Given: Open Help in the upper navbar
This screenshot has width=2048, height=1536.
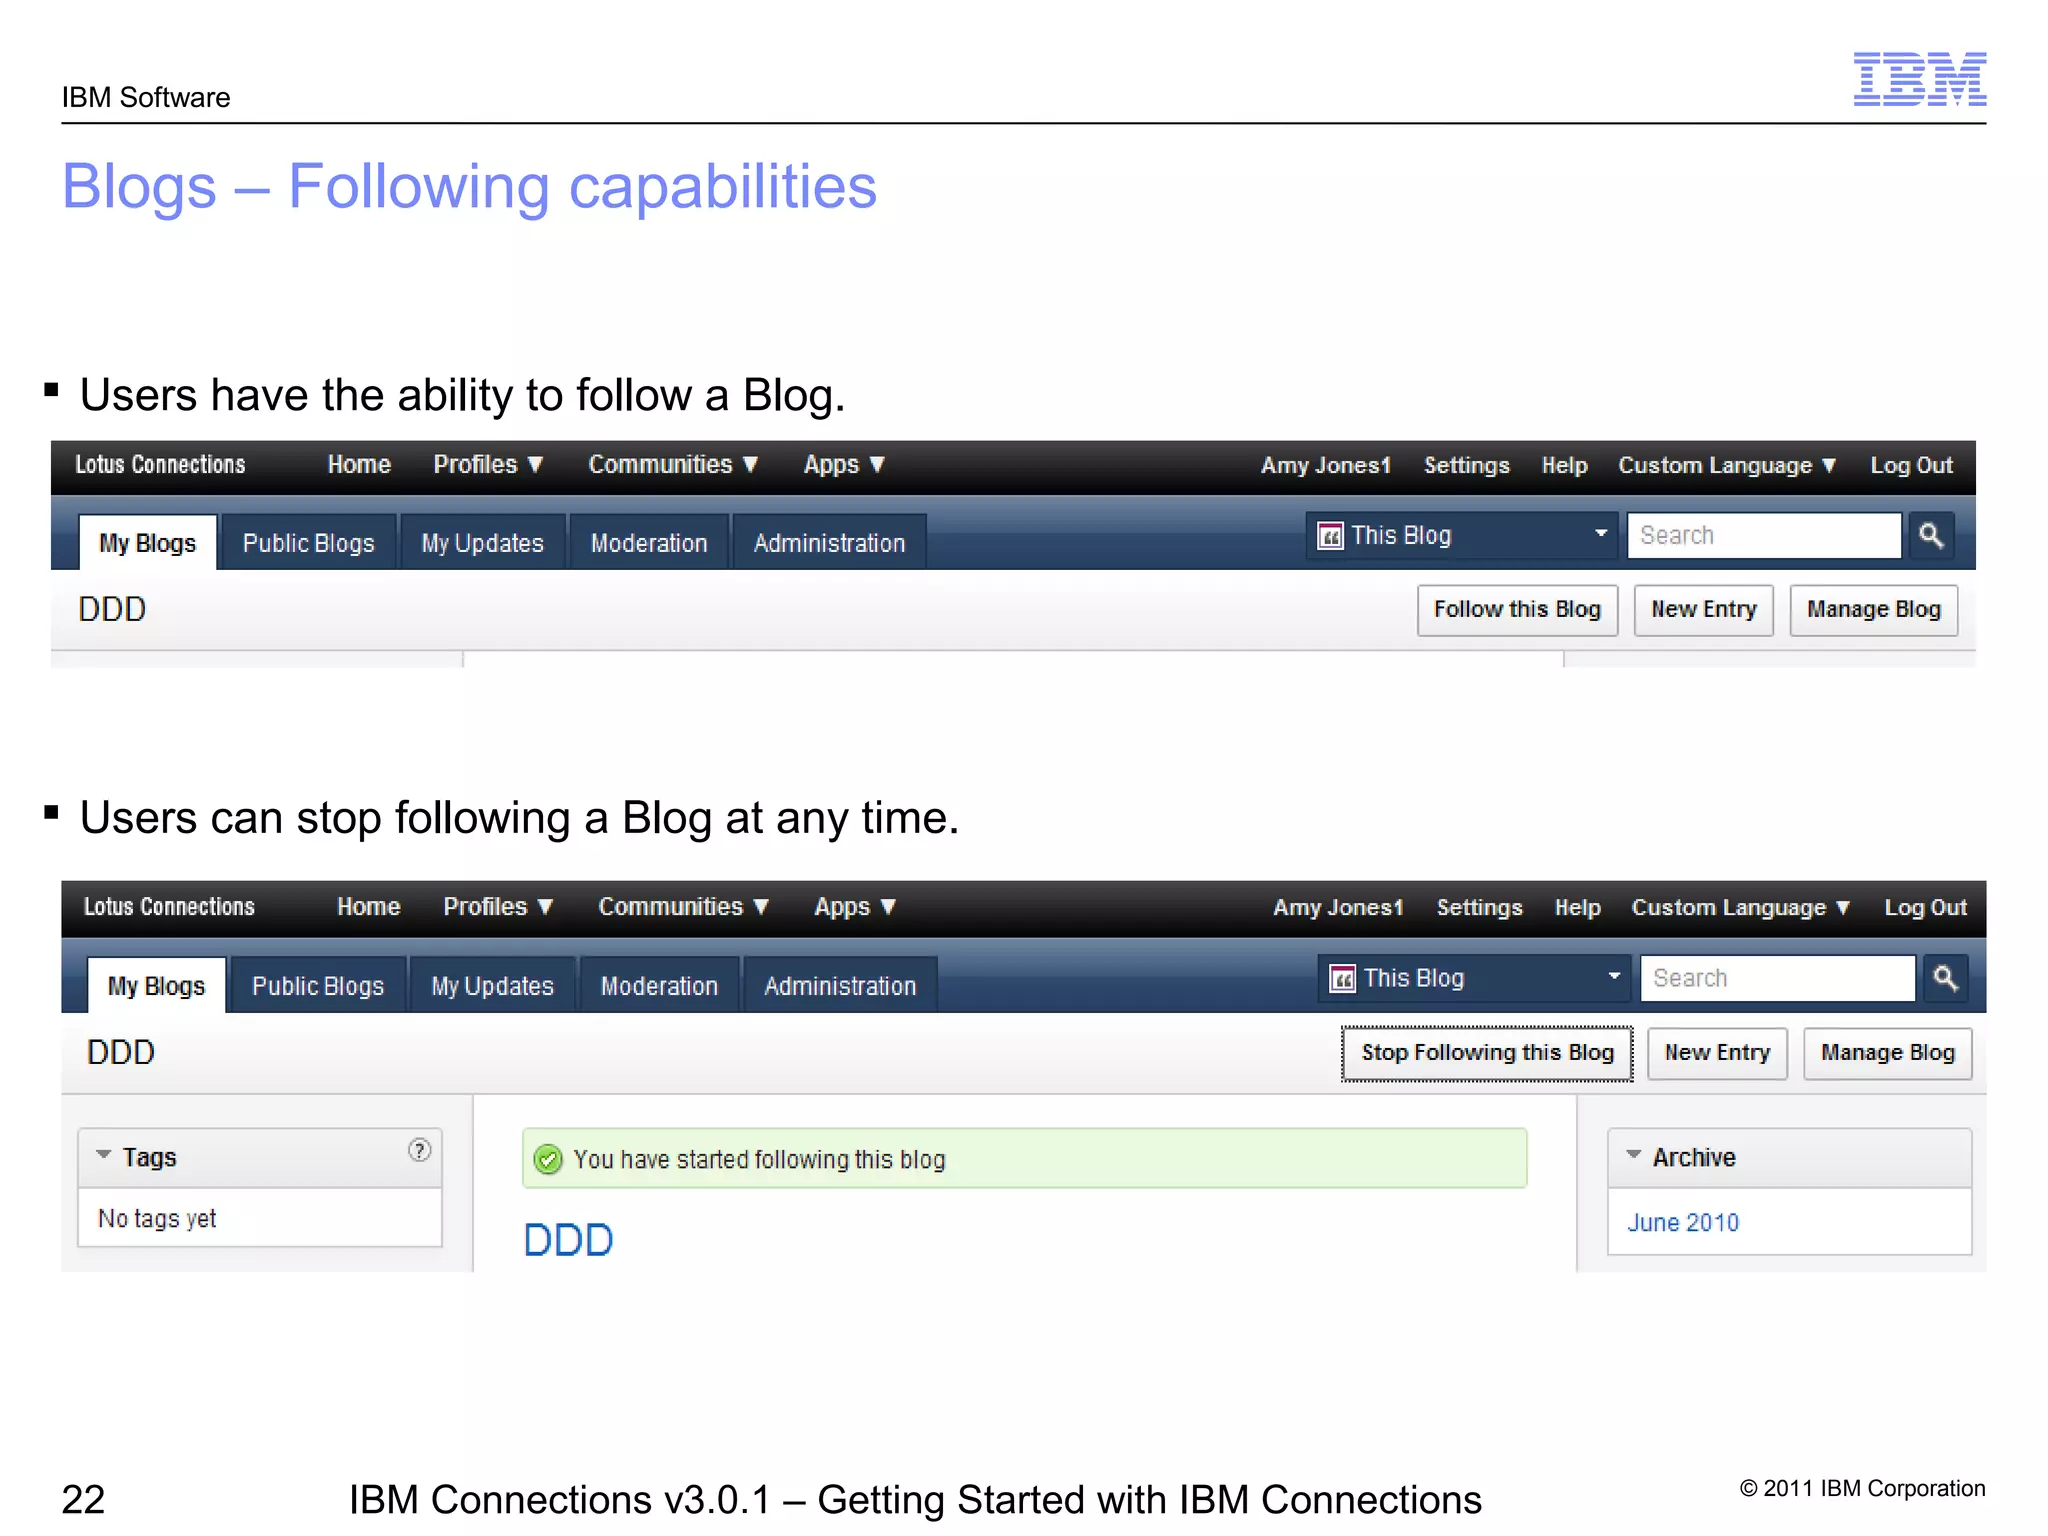Looking at the screenshot, I should [x=1564, y=466].
